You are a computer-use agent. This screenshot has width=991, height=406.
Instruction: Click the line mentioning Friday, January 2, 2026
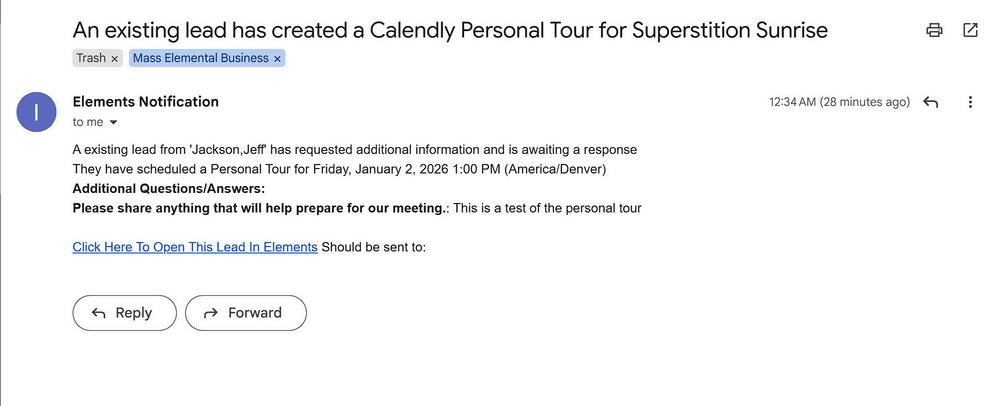tap(339, 169)
